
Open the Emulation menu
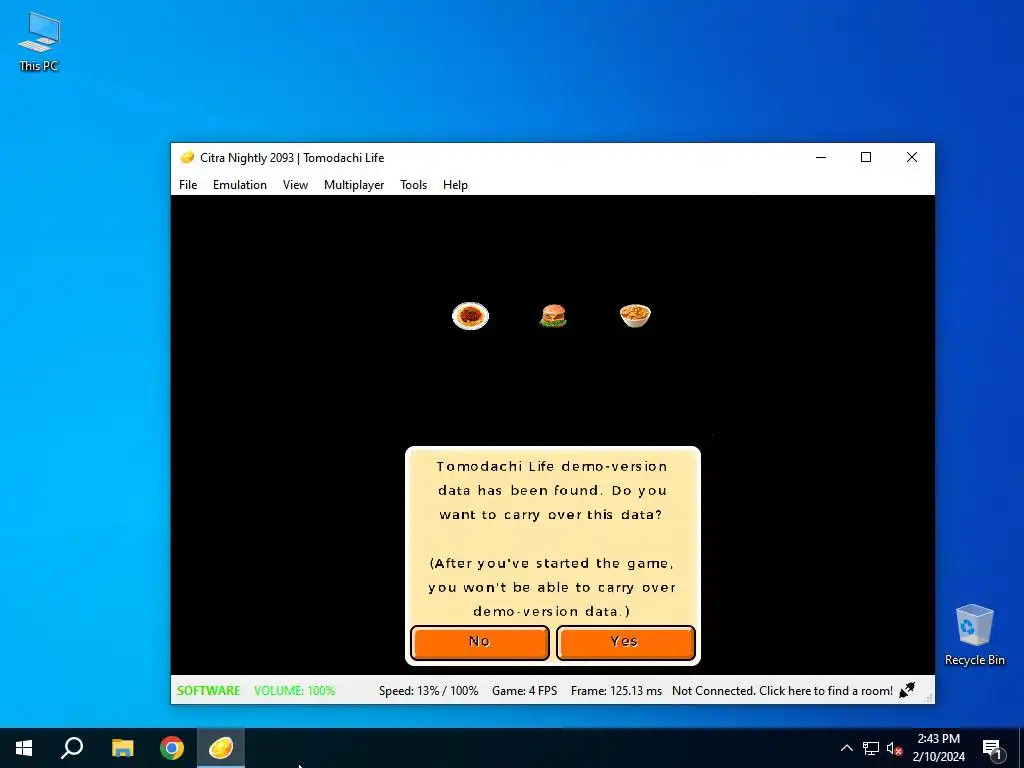(240, 185)
